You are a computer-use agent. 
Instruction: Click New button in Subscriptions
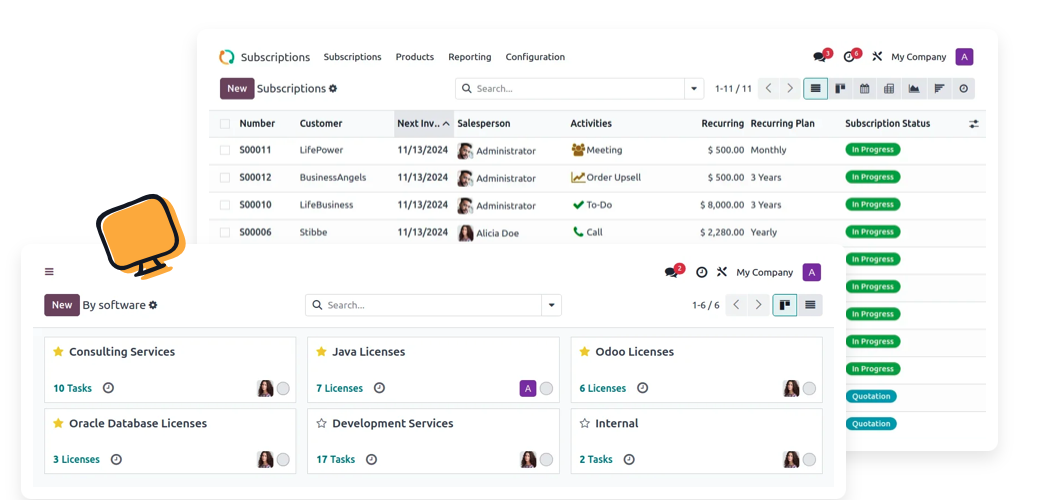[x=237, y=89]
